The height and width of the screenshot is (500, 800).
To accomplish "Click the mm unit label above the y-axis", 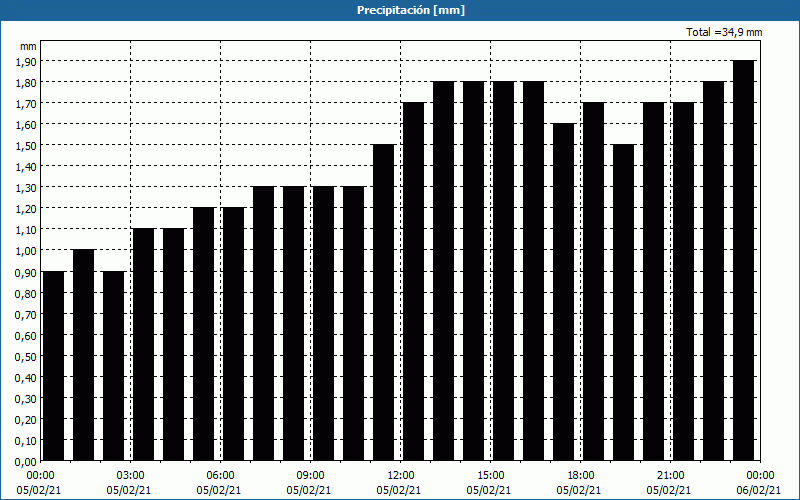I will click(x=28, y=46).
